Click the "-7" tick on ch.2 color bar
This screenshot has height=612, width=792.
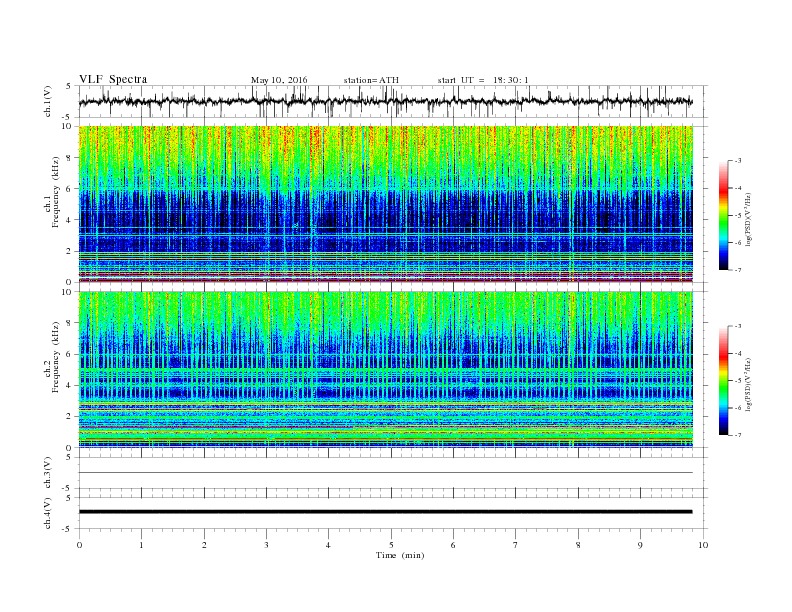(x=738, y=435)
